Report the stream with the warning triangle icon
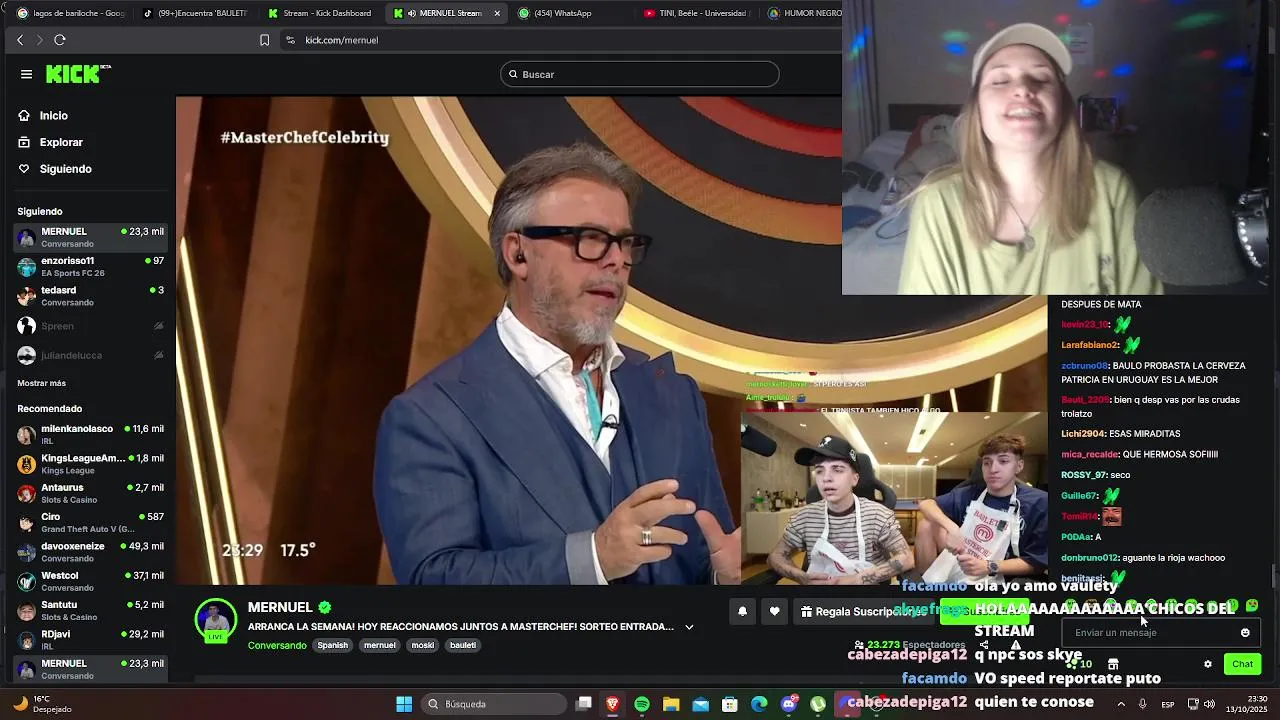Image resolution: width=1280 pixels, height=720 pixels. [1016, 644]
